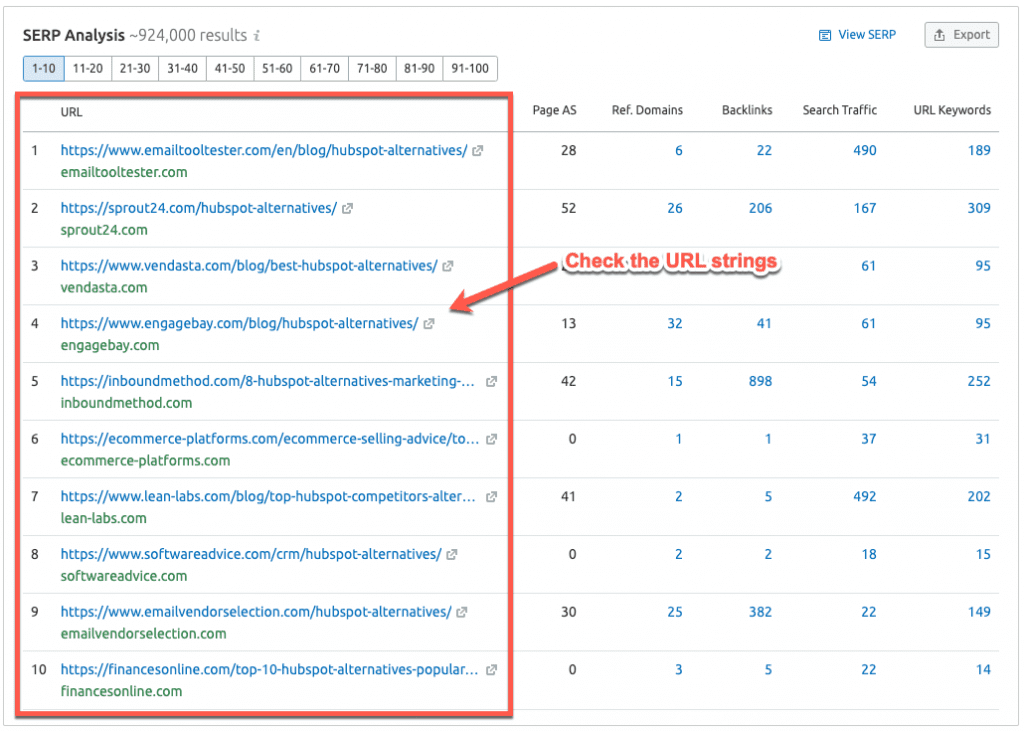Open the lean-labs.com blog URL
Image resolution: width=1024 pixels, height=731 pixels.
click(x=268, y=496)
